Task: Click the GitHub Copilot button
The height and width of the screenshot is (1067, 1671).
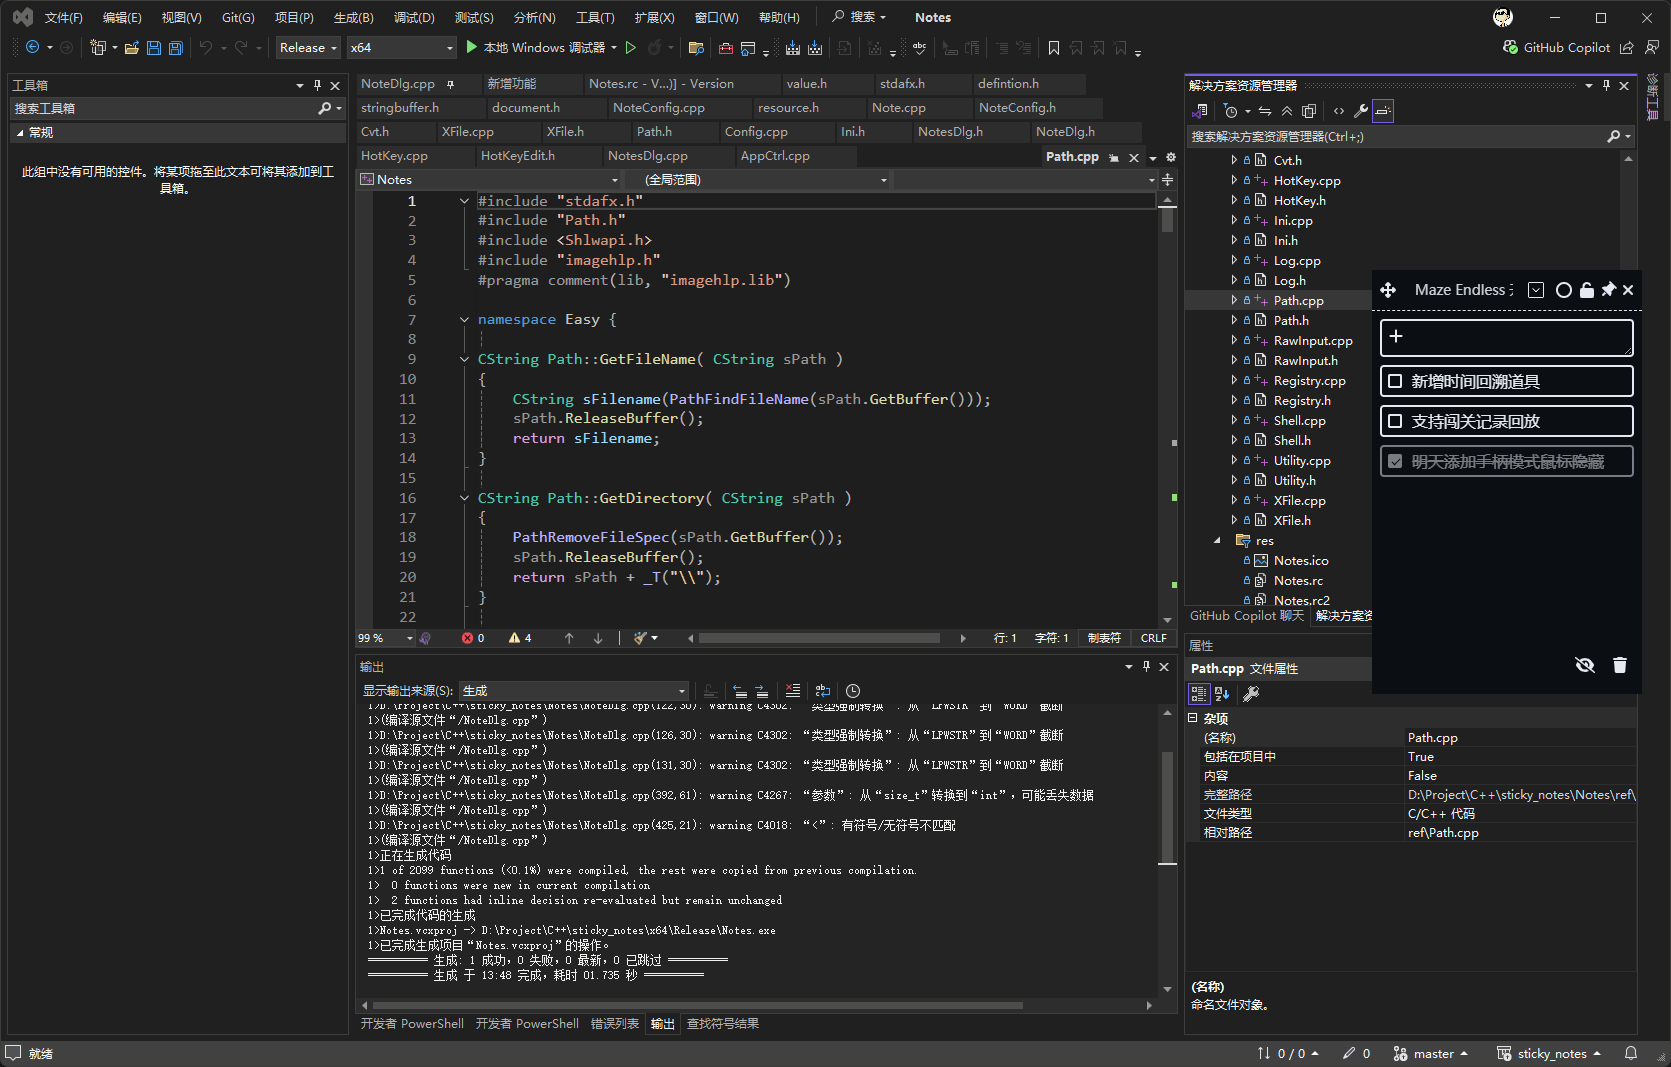Action: pyautogui.click(x=1557, y=48)
